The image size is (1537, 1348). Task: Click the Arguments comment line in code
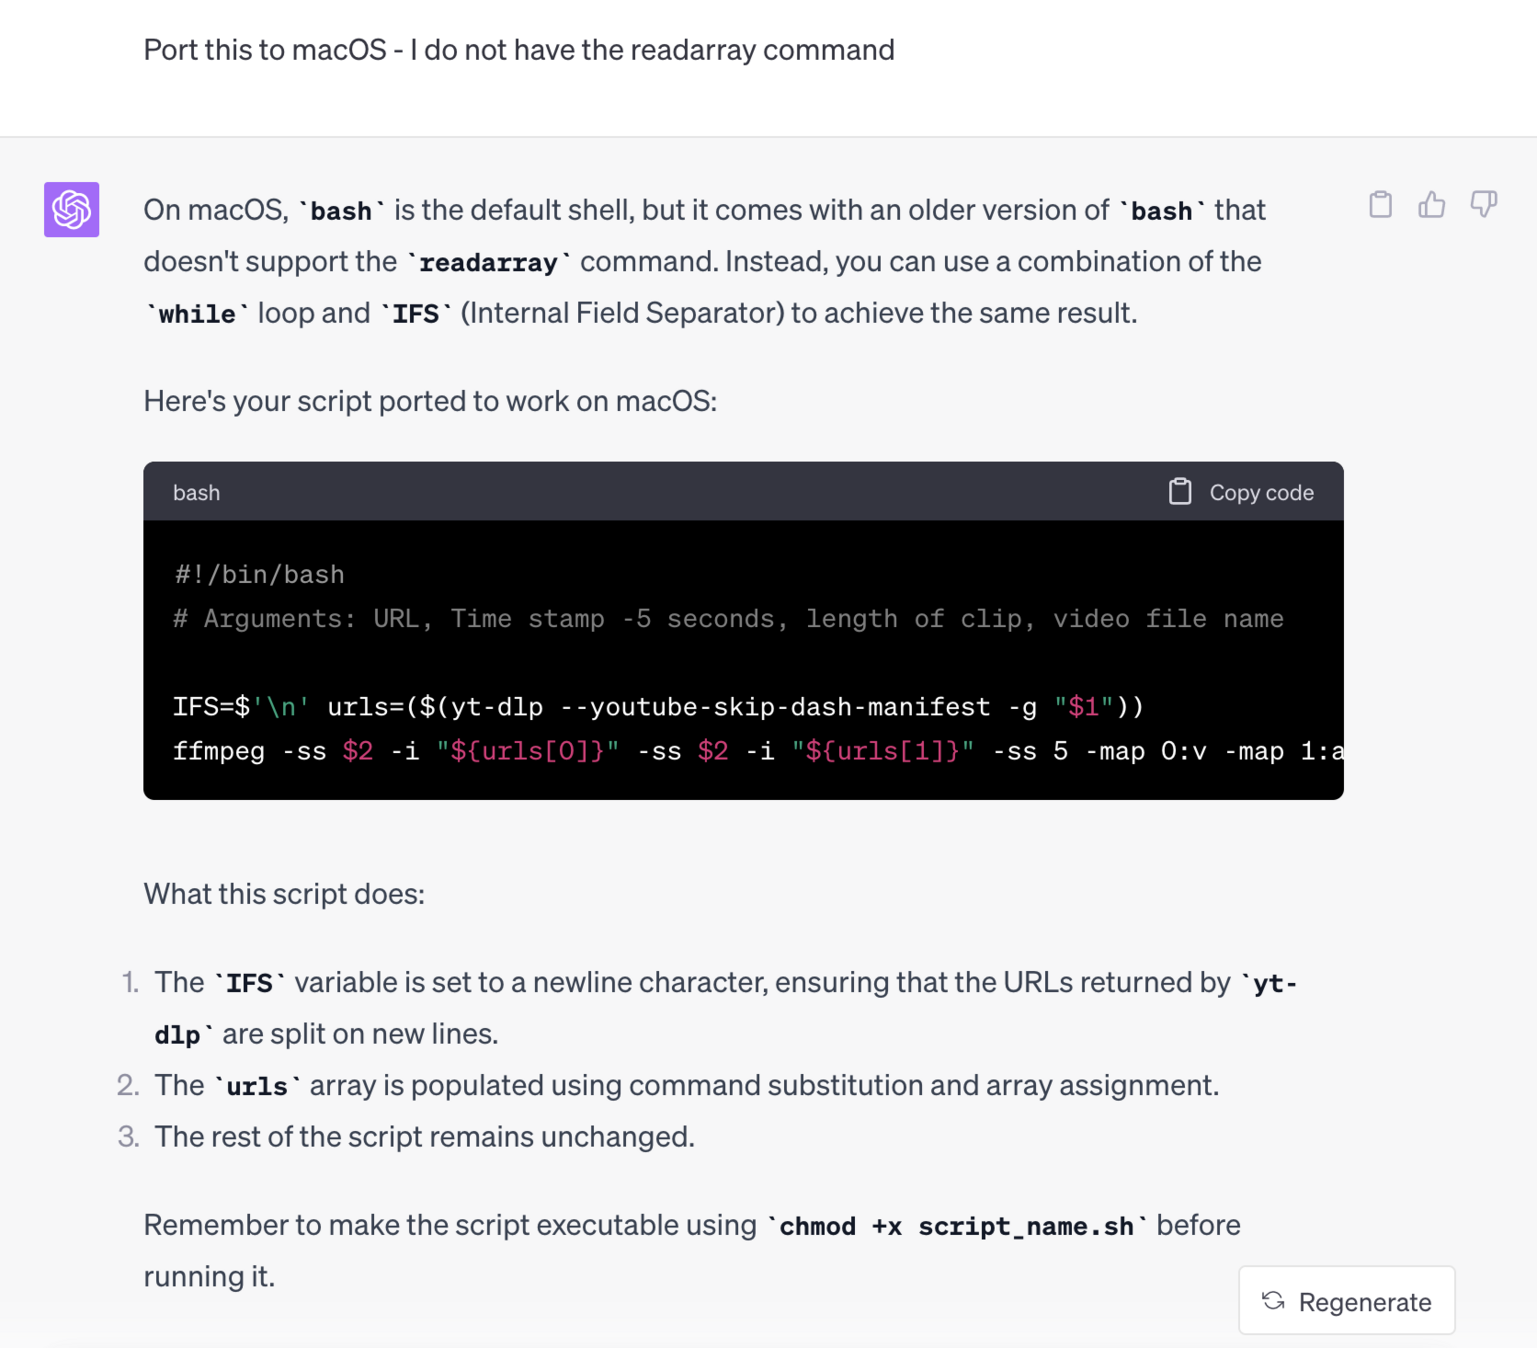pyautogui.click(x=727, y=619)
